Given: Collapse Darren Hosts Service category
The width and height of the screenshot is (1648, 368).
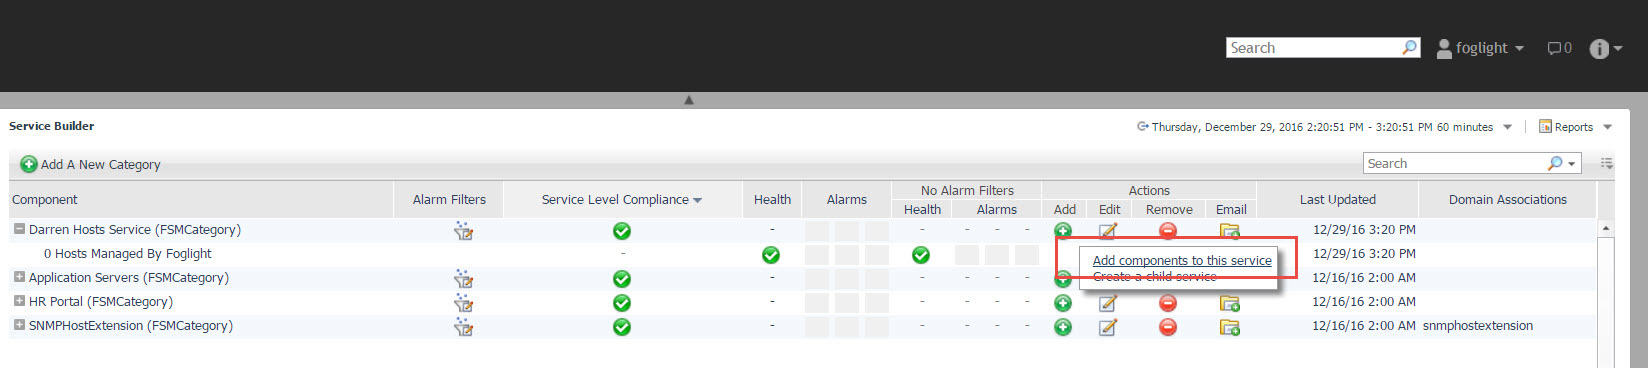Looking at the screenshot, I should point(19,229).
